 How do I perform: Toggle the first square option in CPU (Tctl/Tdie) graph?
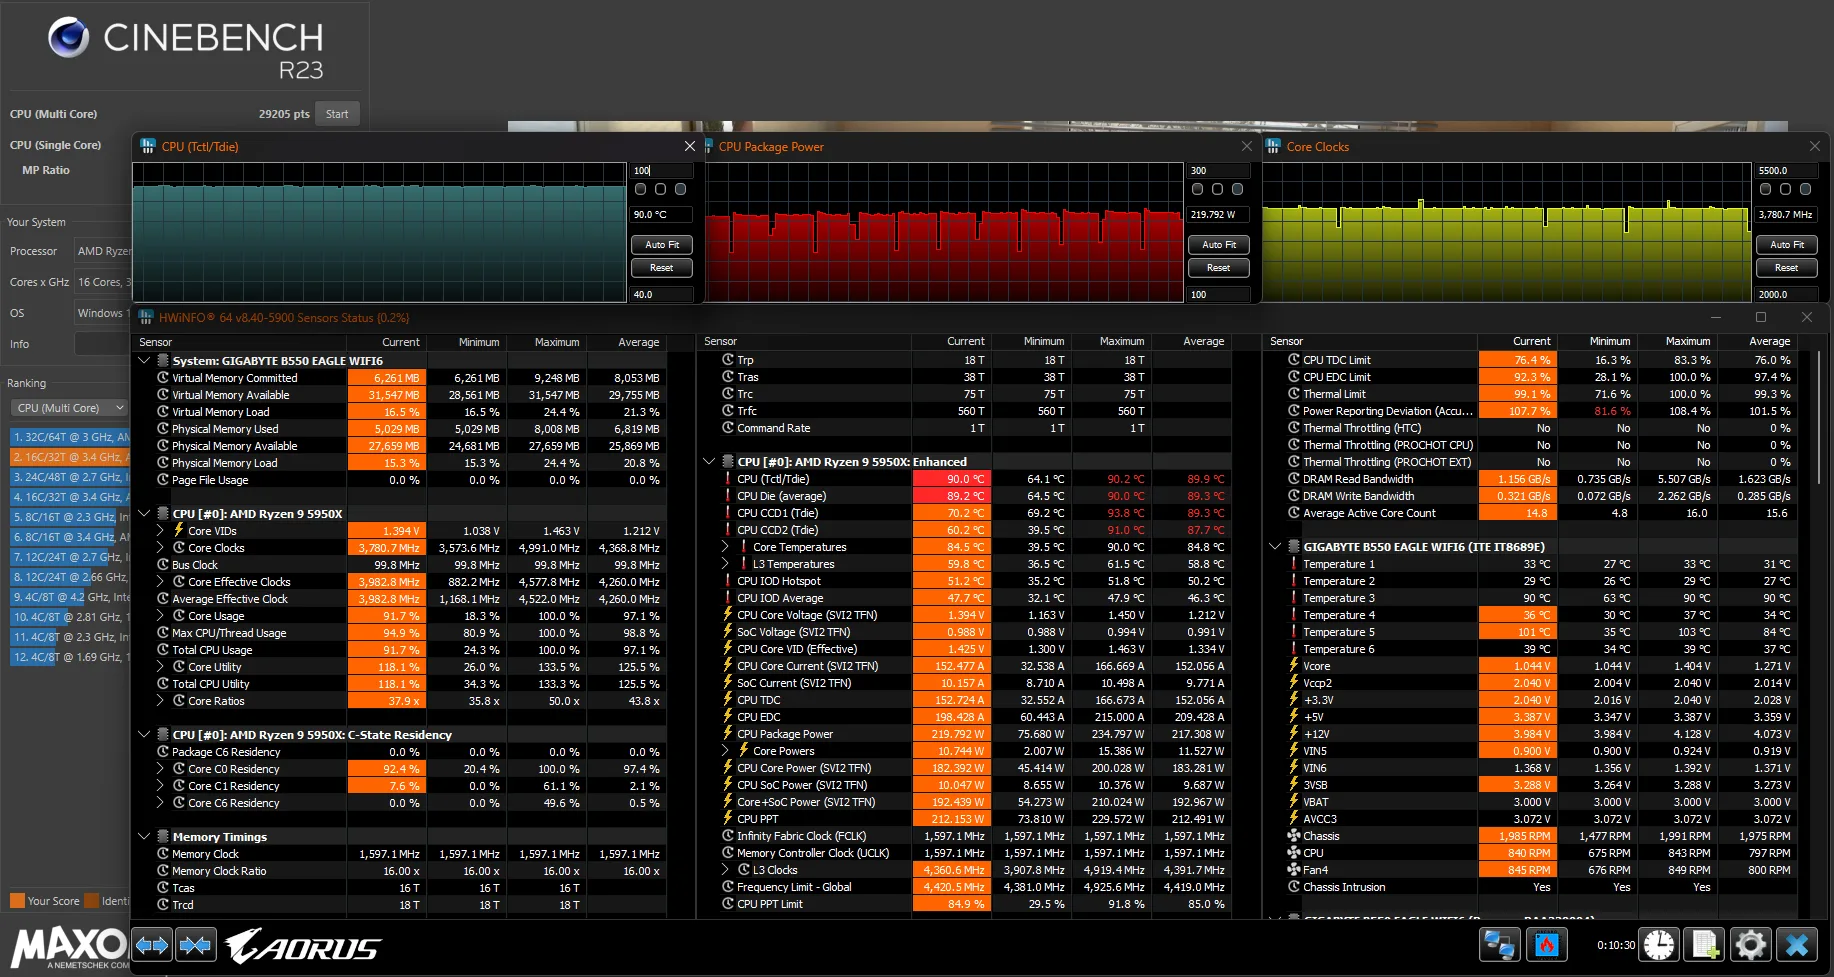coord(641,189)
